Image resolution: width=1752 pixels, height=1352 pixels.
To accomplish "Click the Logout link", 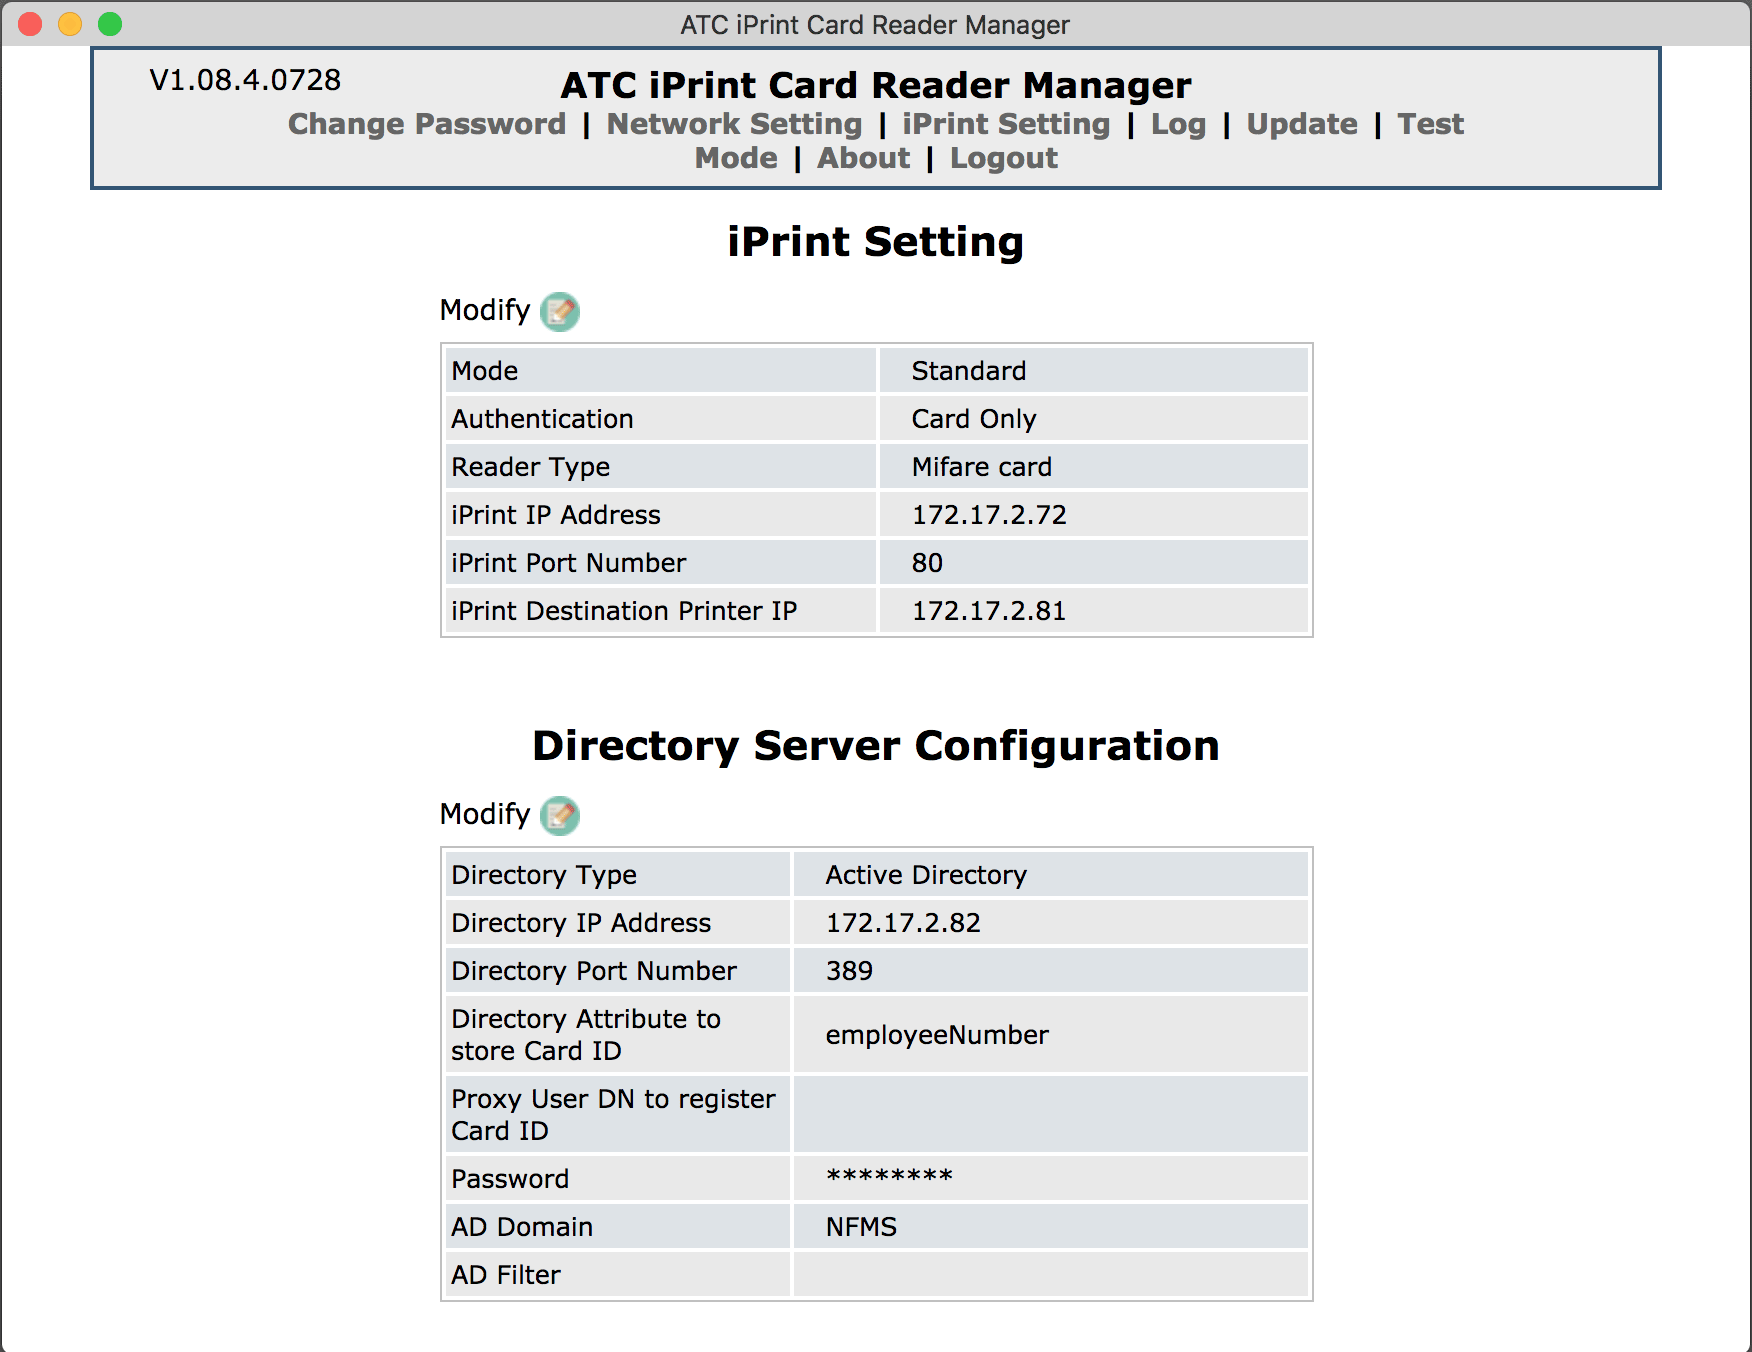I will coord(1003,158).
